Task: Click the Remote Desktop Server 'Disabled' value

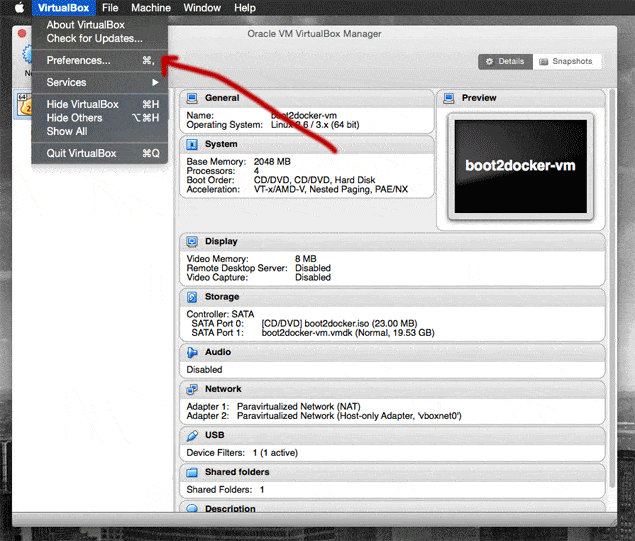Action: click(313, 268)
